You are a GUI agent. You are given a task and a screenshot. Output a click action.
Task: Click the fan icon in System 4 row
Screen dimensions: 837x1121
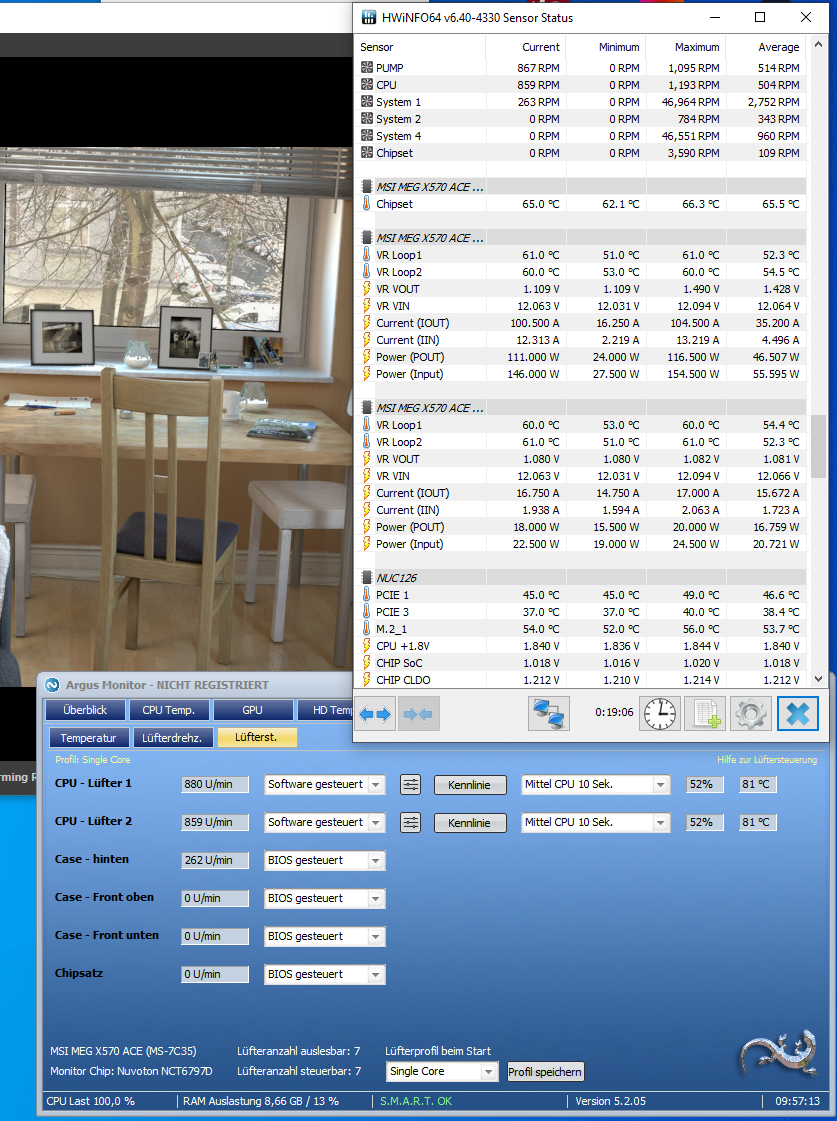(x=367, y=135)
